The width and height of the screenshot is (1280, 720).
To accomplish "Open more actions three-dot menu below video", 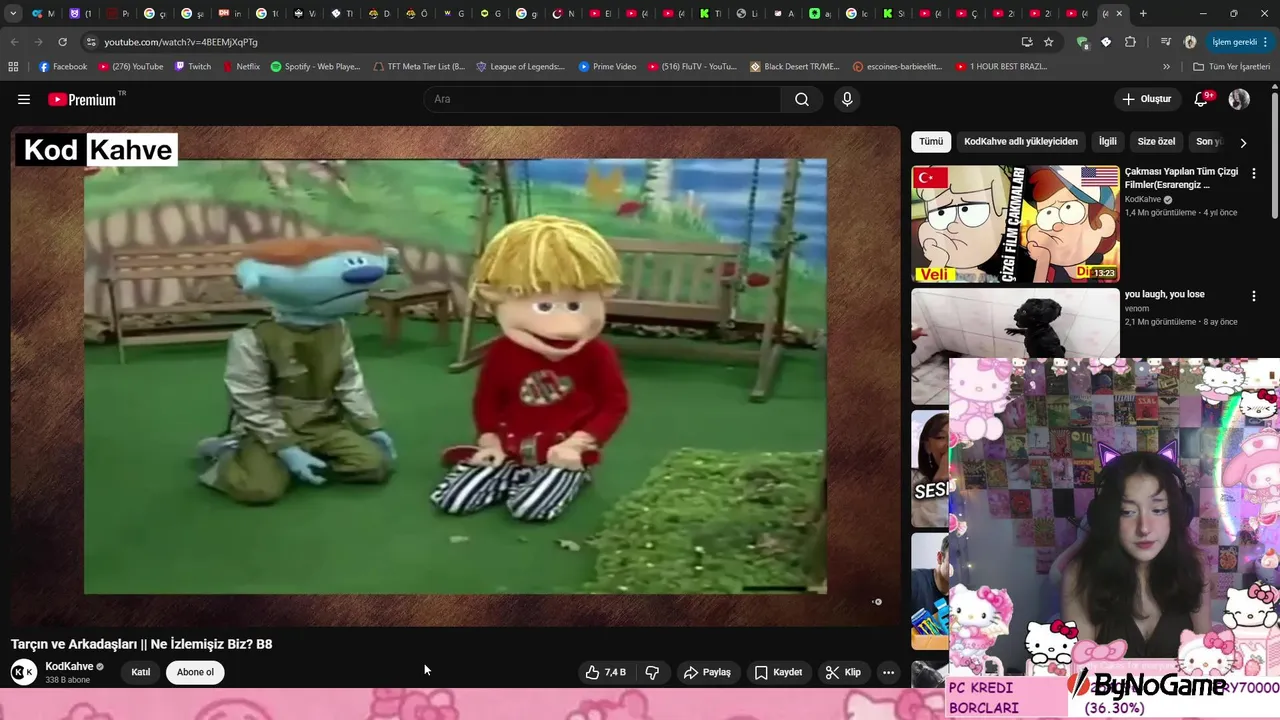I will coord(888,672).
